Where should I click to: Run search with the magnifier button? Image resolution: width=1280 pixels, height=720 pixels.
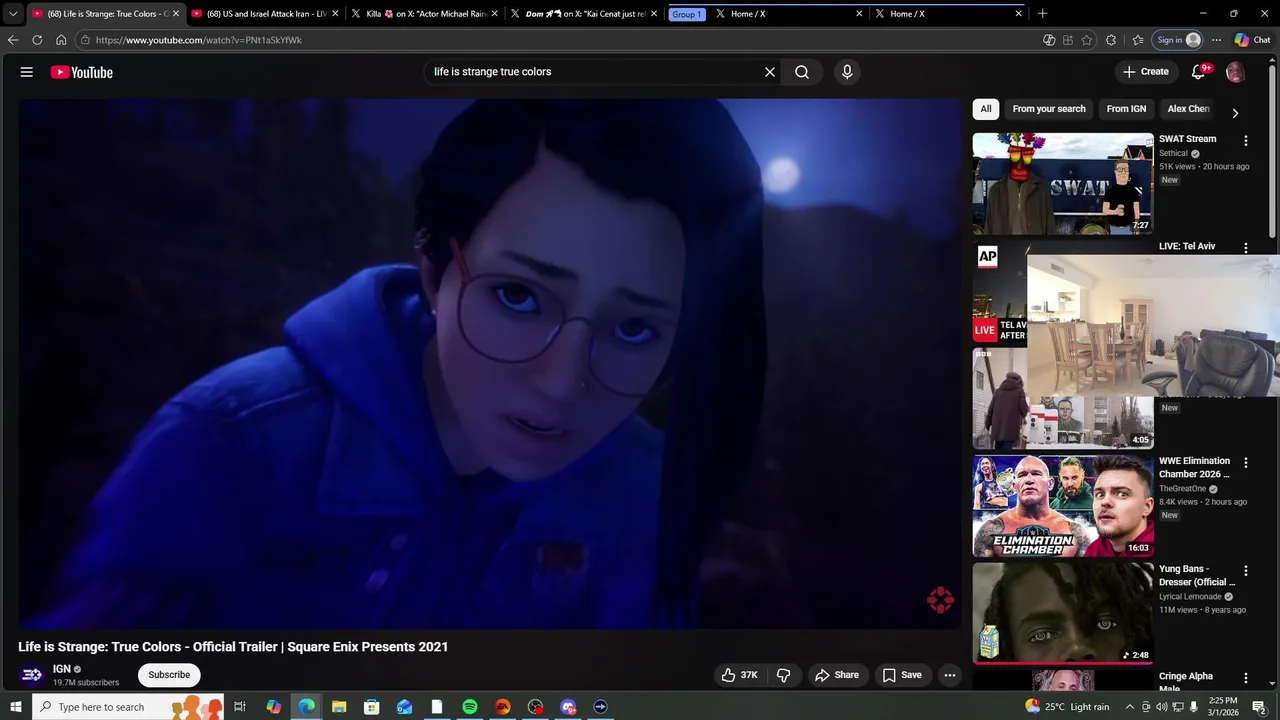point(802,72)
